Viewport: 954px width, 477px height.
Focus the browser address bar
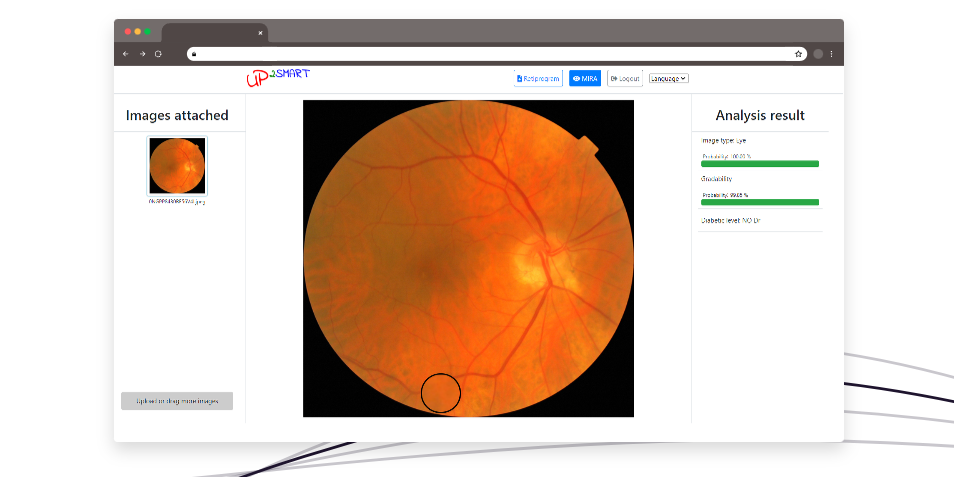[x=496, y=54]
